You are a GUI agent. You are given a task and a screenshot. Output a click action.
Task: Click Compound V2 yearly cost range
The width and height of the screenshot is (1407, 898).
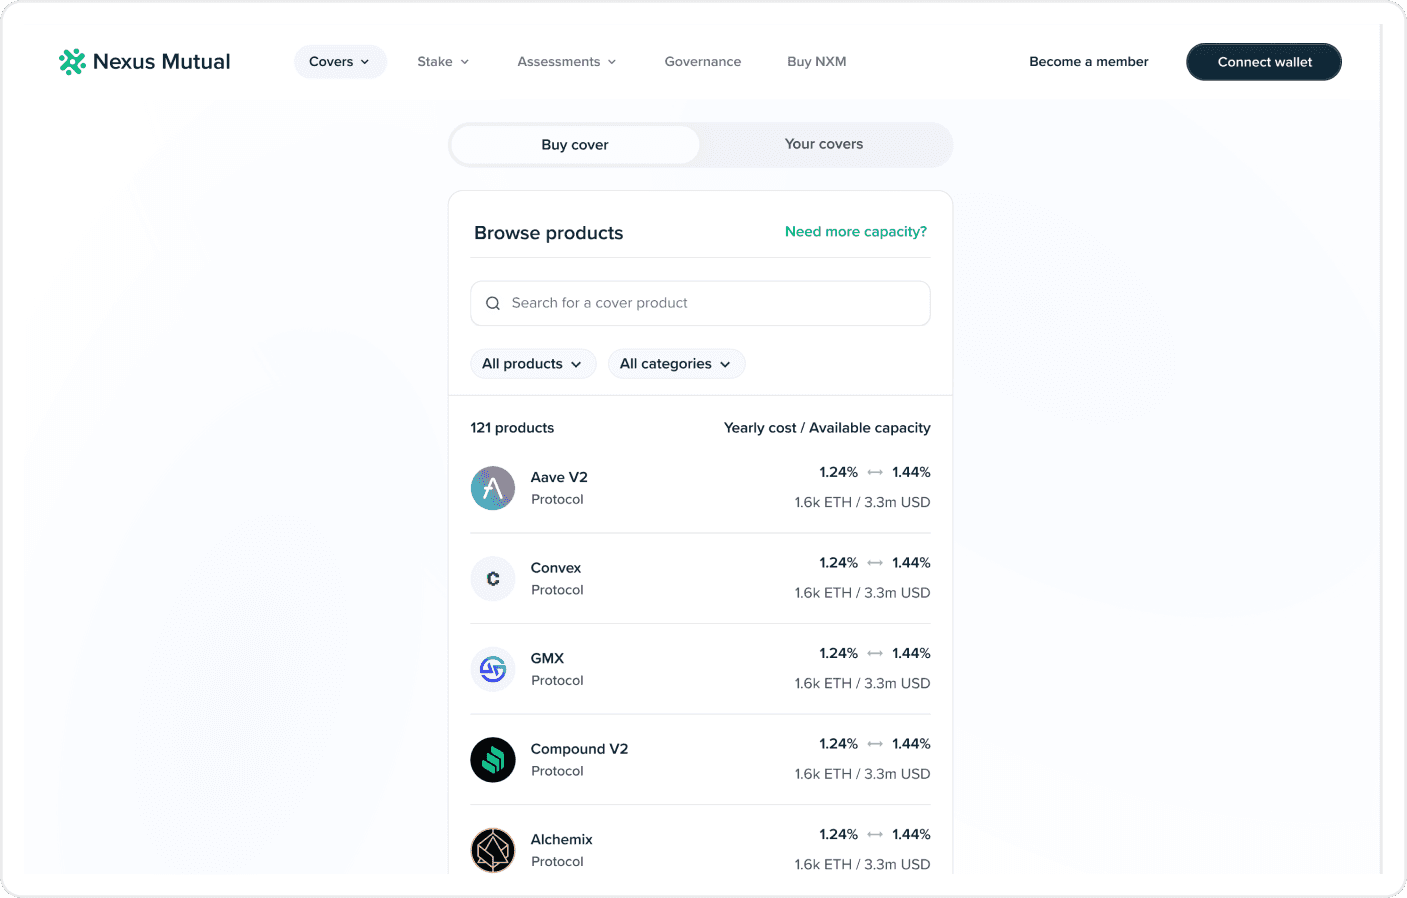coord(875,744)
